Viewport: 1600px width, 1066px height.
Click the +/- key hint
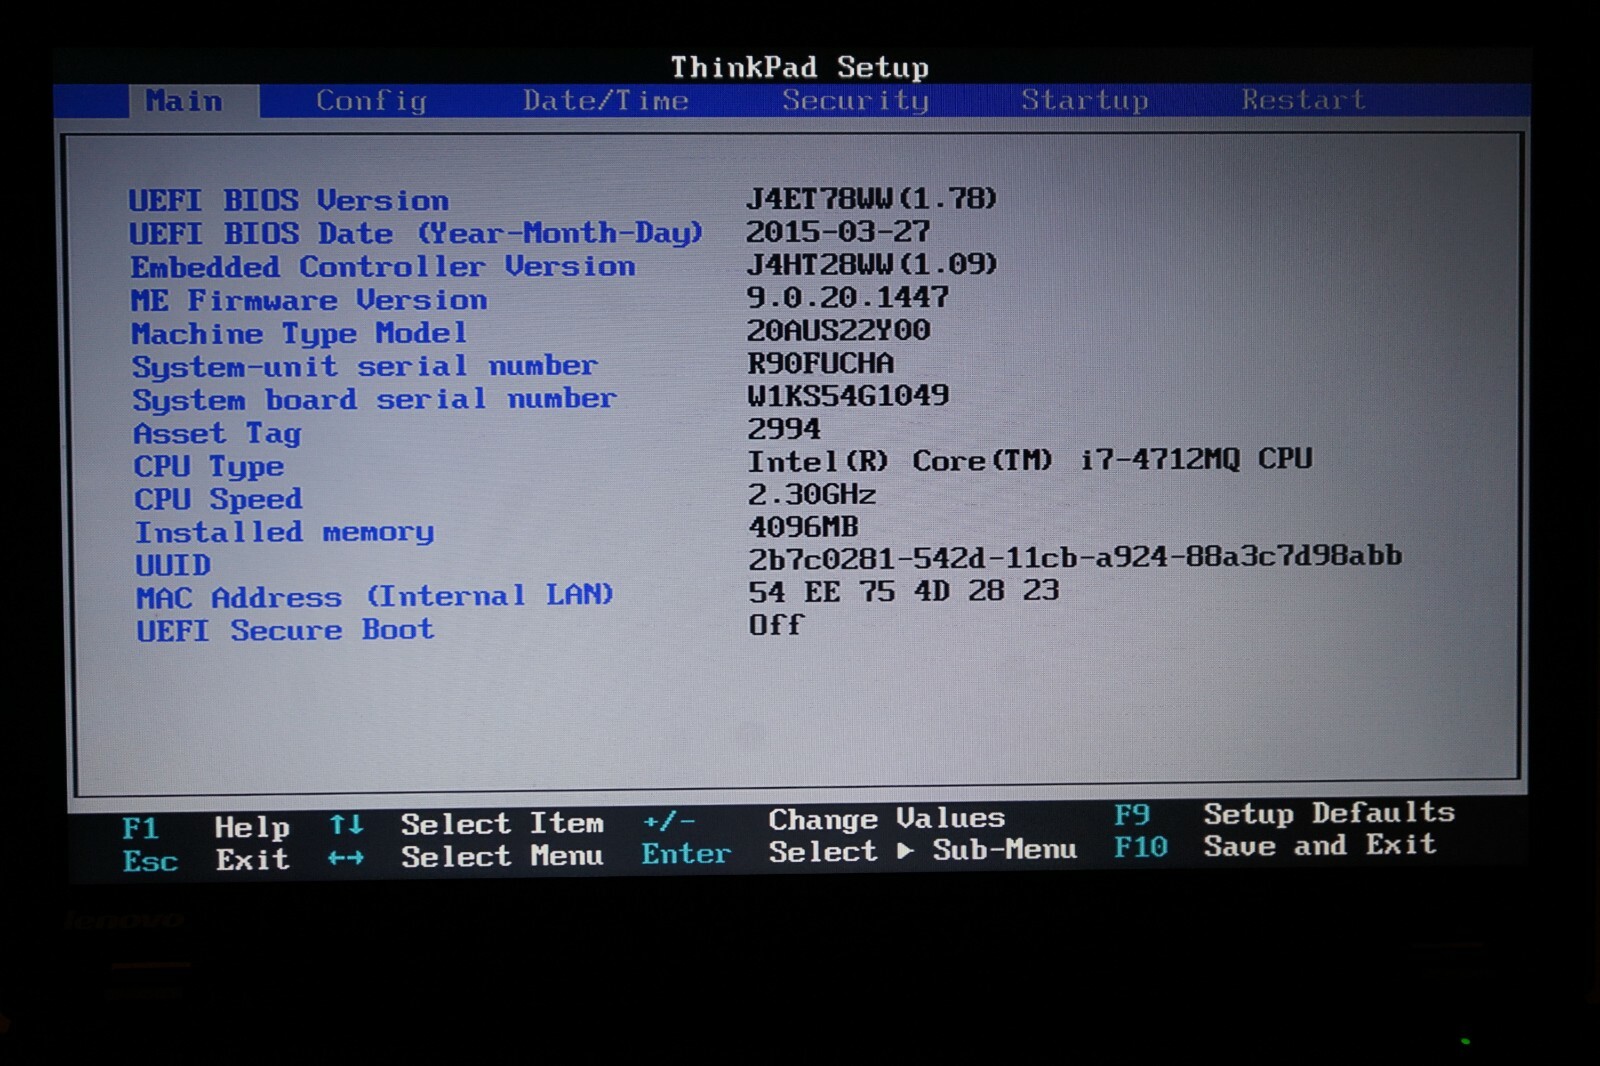click(669, 821)
